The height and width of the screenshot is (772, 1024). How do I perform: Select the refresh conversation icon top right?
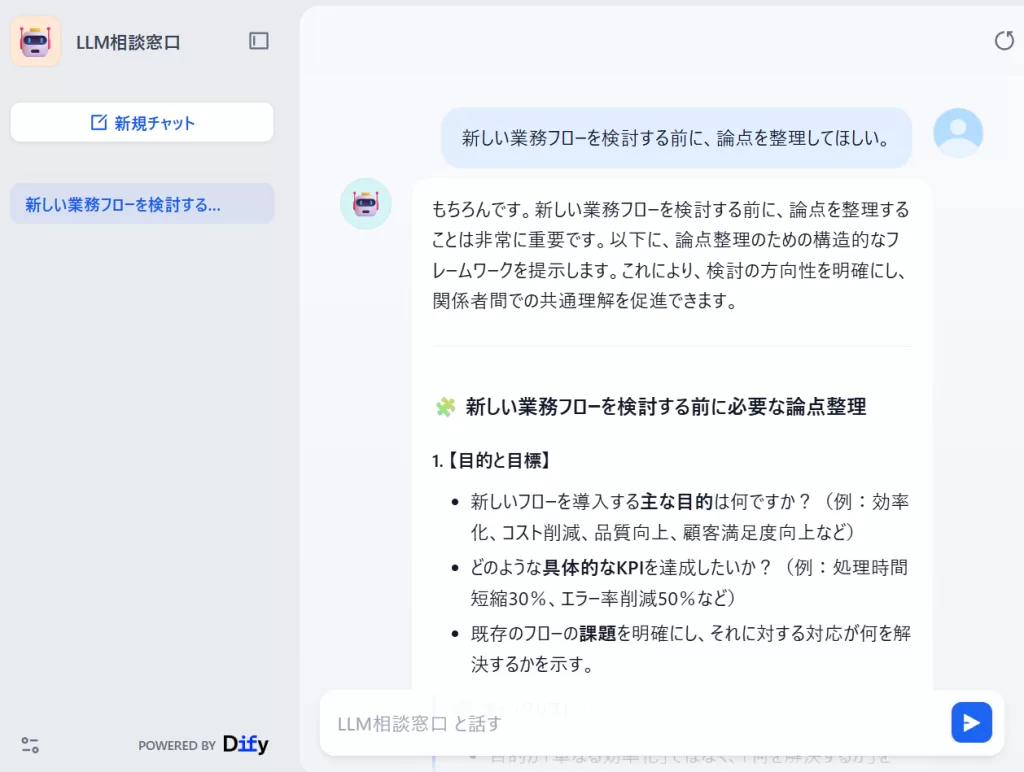tap(1003, 40)
